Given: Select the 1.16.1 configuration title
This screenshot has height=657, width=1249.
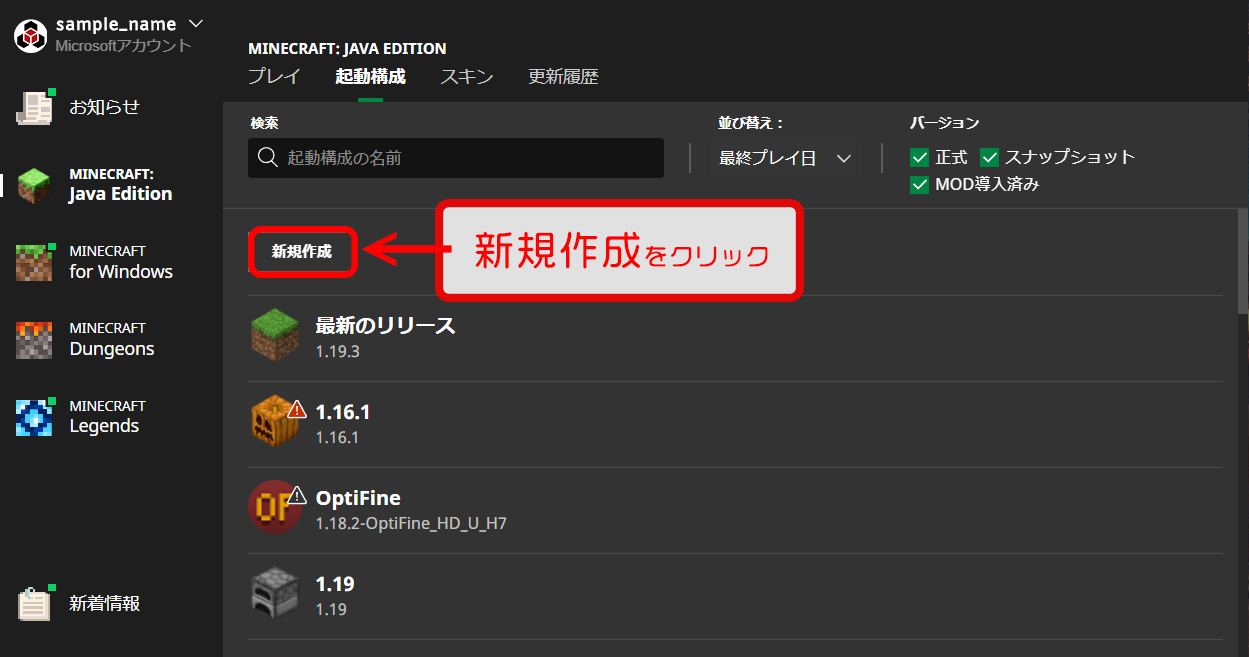Looking at the screenshot, I should (343, 412).
